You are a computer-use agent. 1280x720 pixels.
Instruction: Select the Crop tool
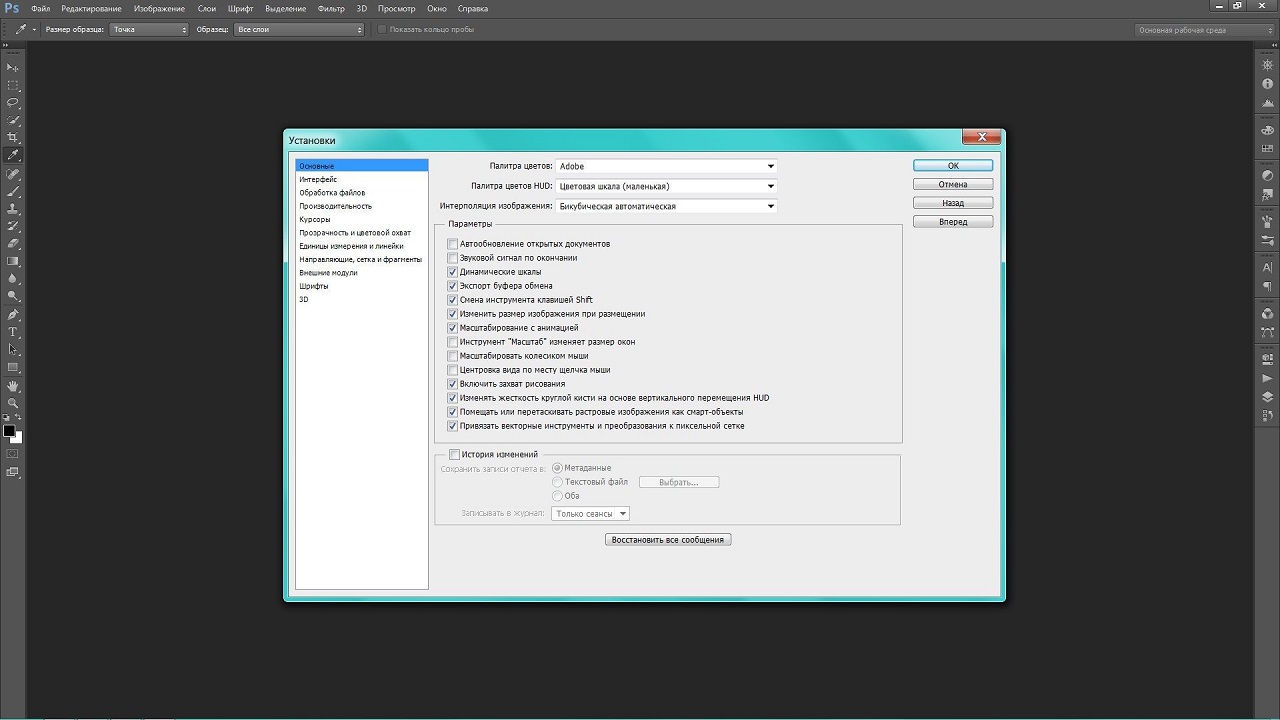pyautogui.click(x=13, y=137)
